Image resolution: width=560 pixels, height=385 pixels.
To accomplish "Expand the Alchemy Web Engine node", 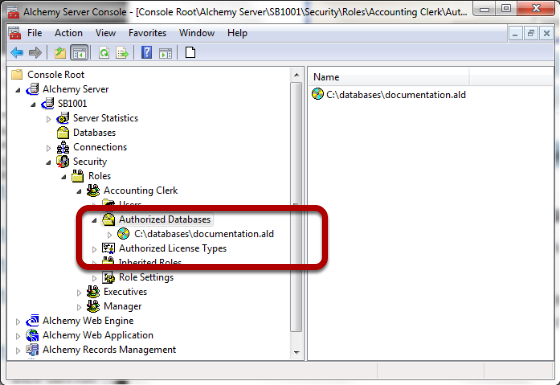I will (18, 321).
